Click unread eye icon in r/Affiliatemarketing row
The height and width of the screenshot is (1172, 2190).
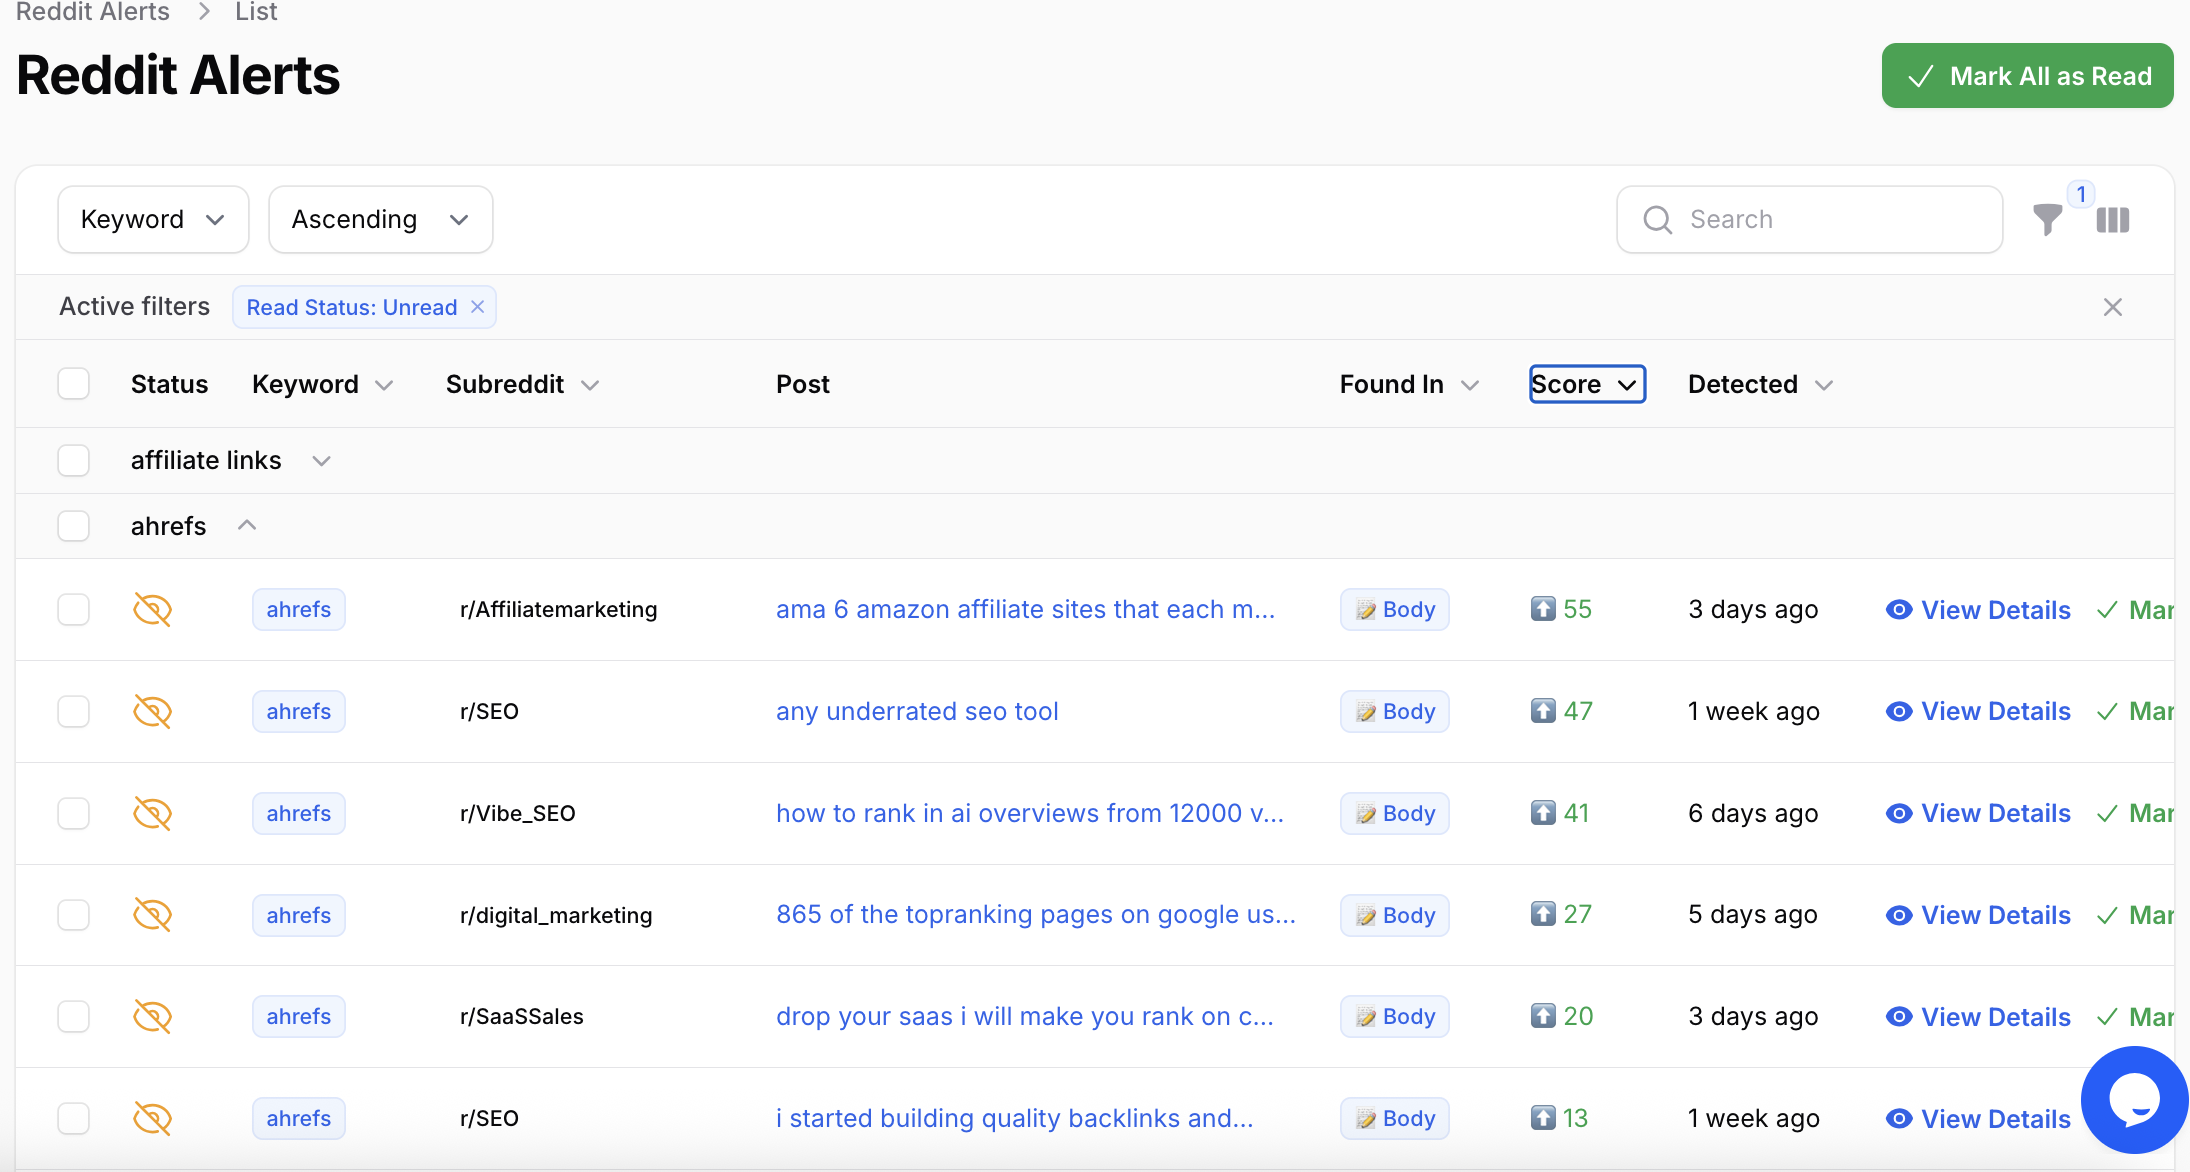click(152, 609)
